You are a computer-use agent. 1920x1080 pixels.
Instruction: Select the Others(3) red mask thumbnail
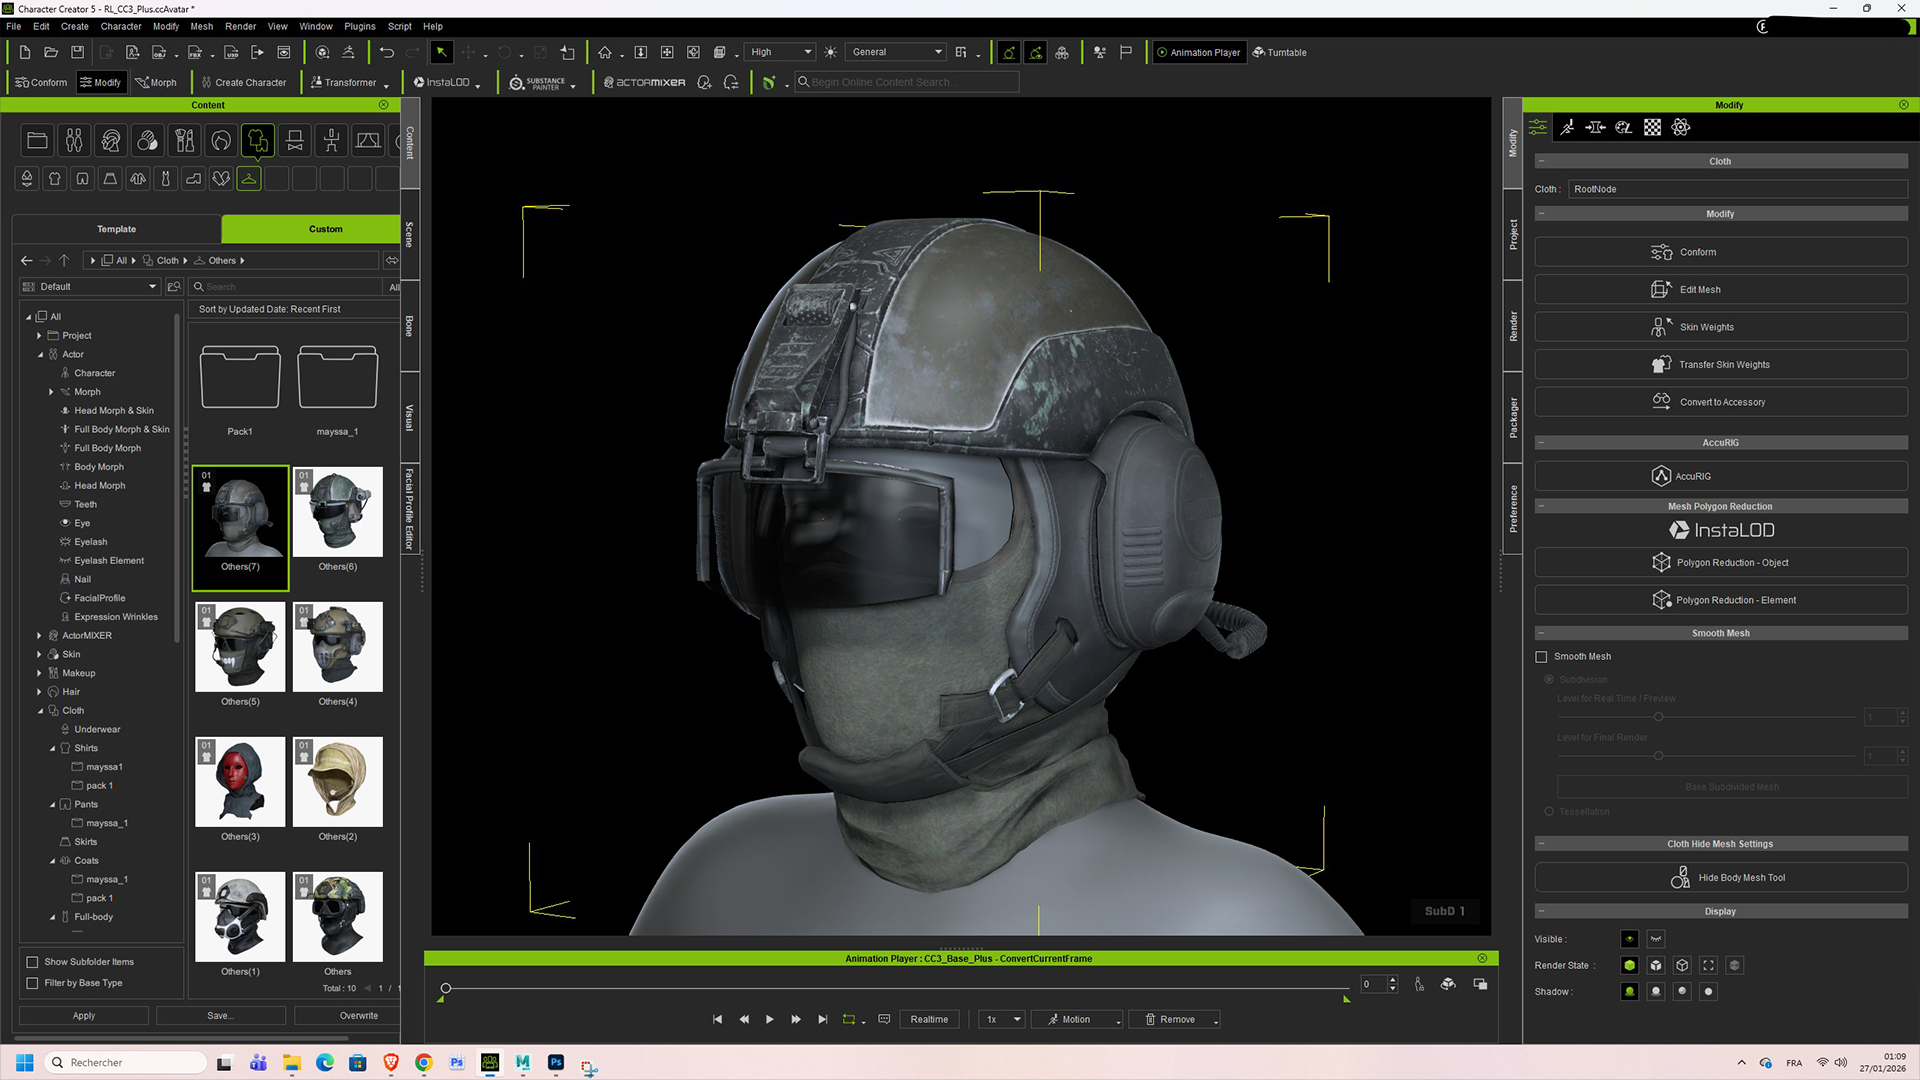coord(240,782)
